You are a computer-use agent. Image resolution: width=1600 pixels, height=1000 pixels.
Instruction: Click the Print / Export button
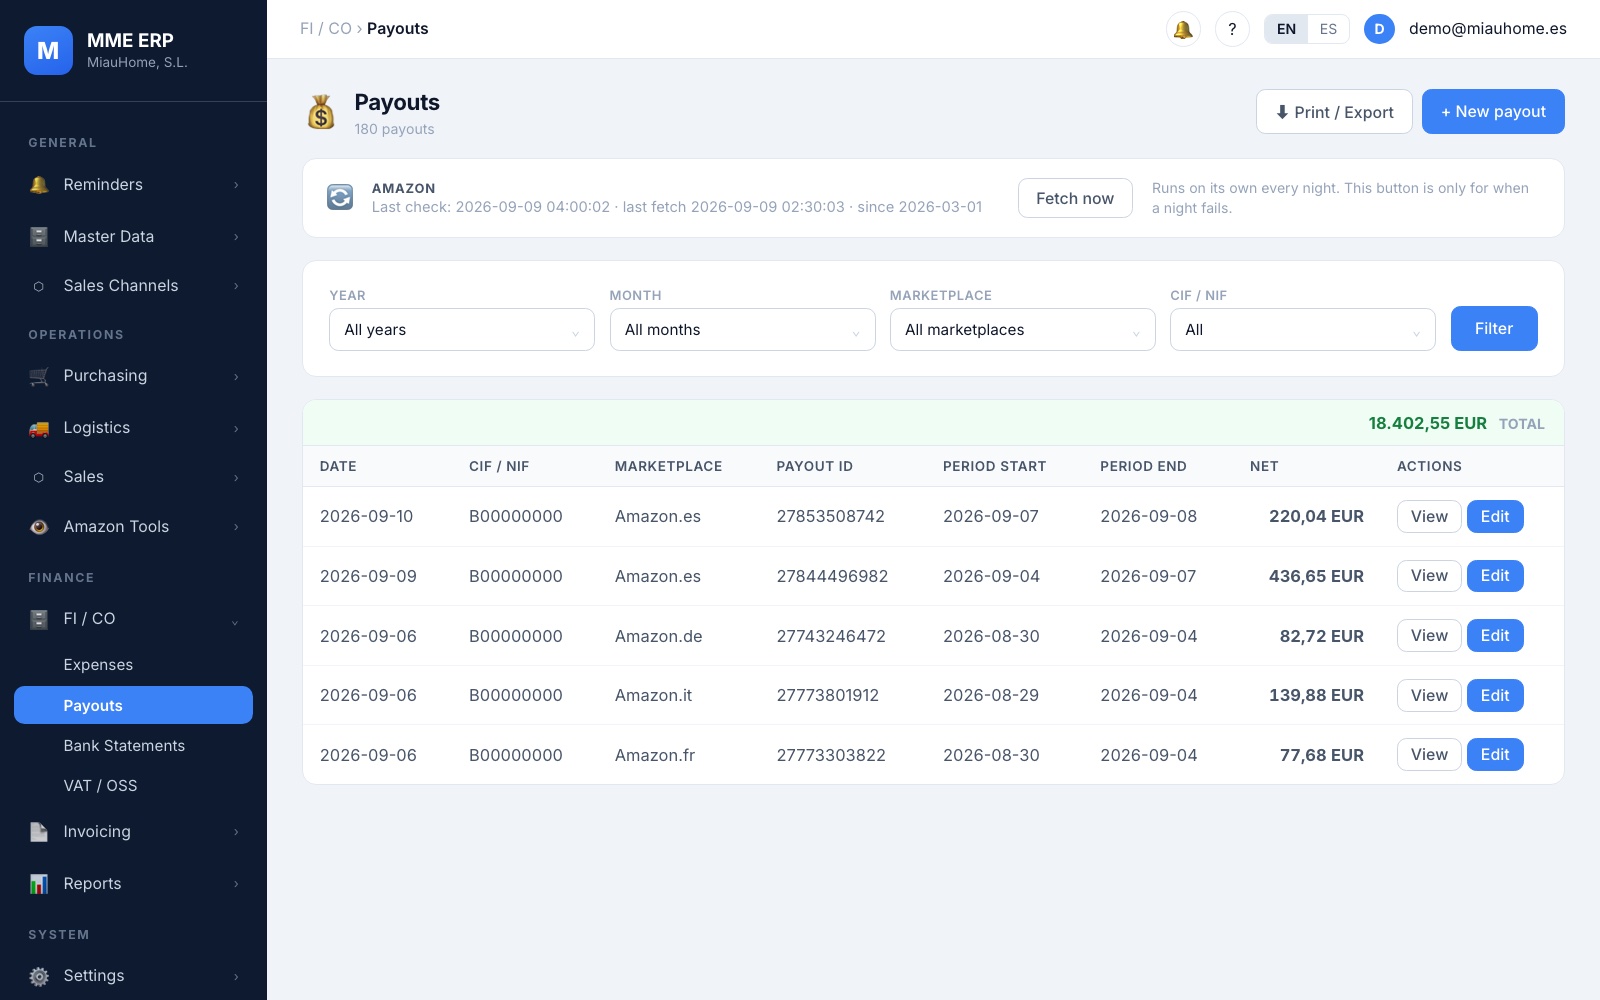[x=1334, y=112]
